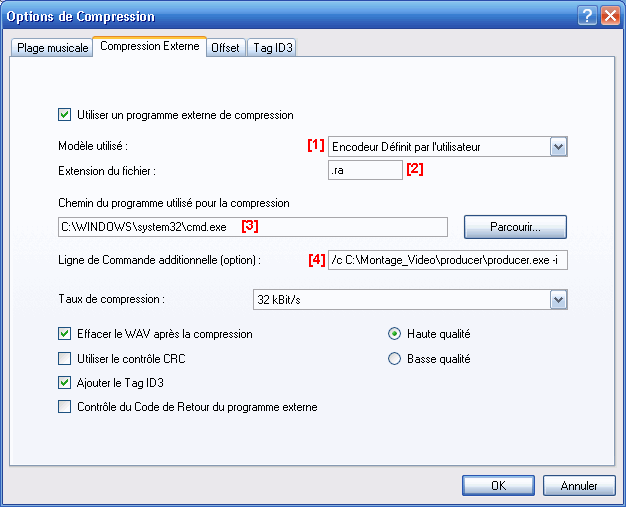The image size is (626, 507).
Task: Close the Options de Compression dialog
Action: click(610, 16)
